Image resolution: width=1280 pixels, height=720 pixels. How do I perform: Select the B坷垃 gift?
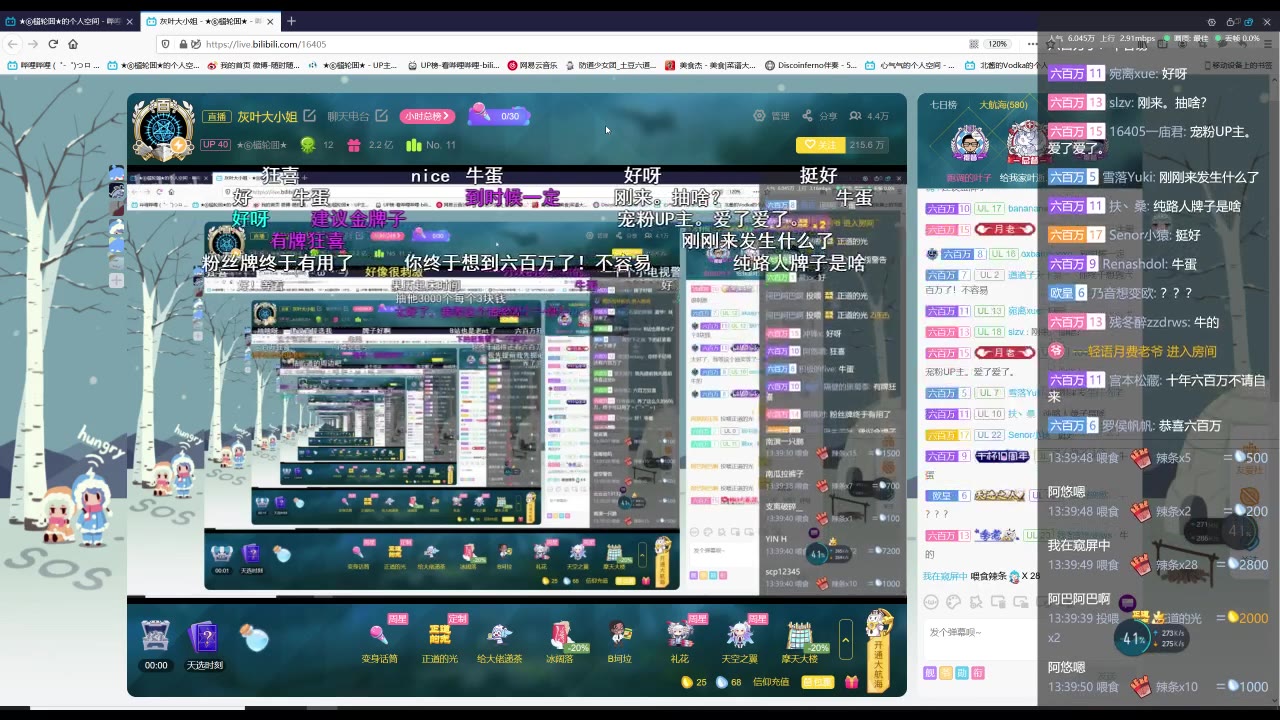619,640
